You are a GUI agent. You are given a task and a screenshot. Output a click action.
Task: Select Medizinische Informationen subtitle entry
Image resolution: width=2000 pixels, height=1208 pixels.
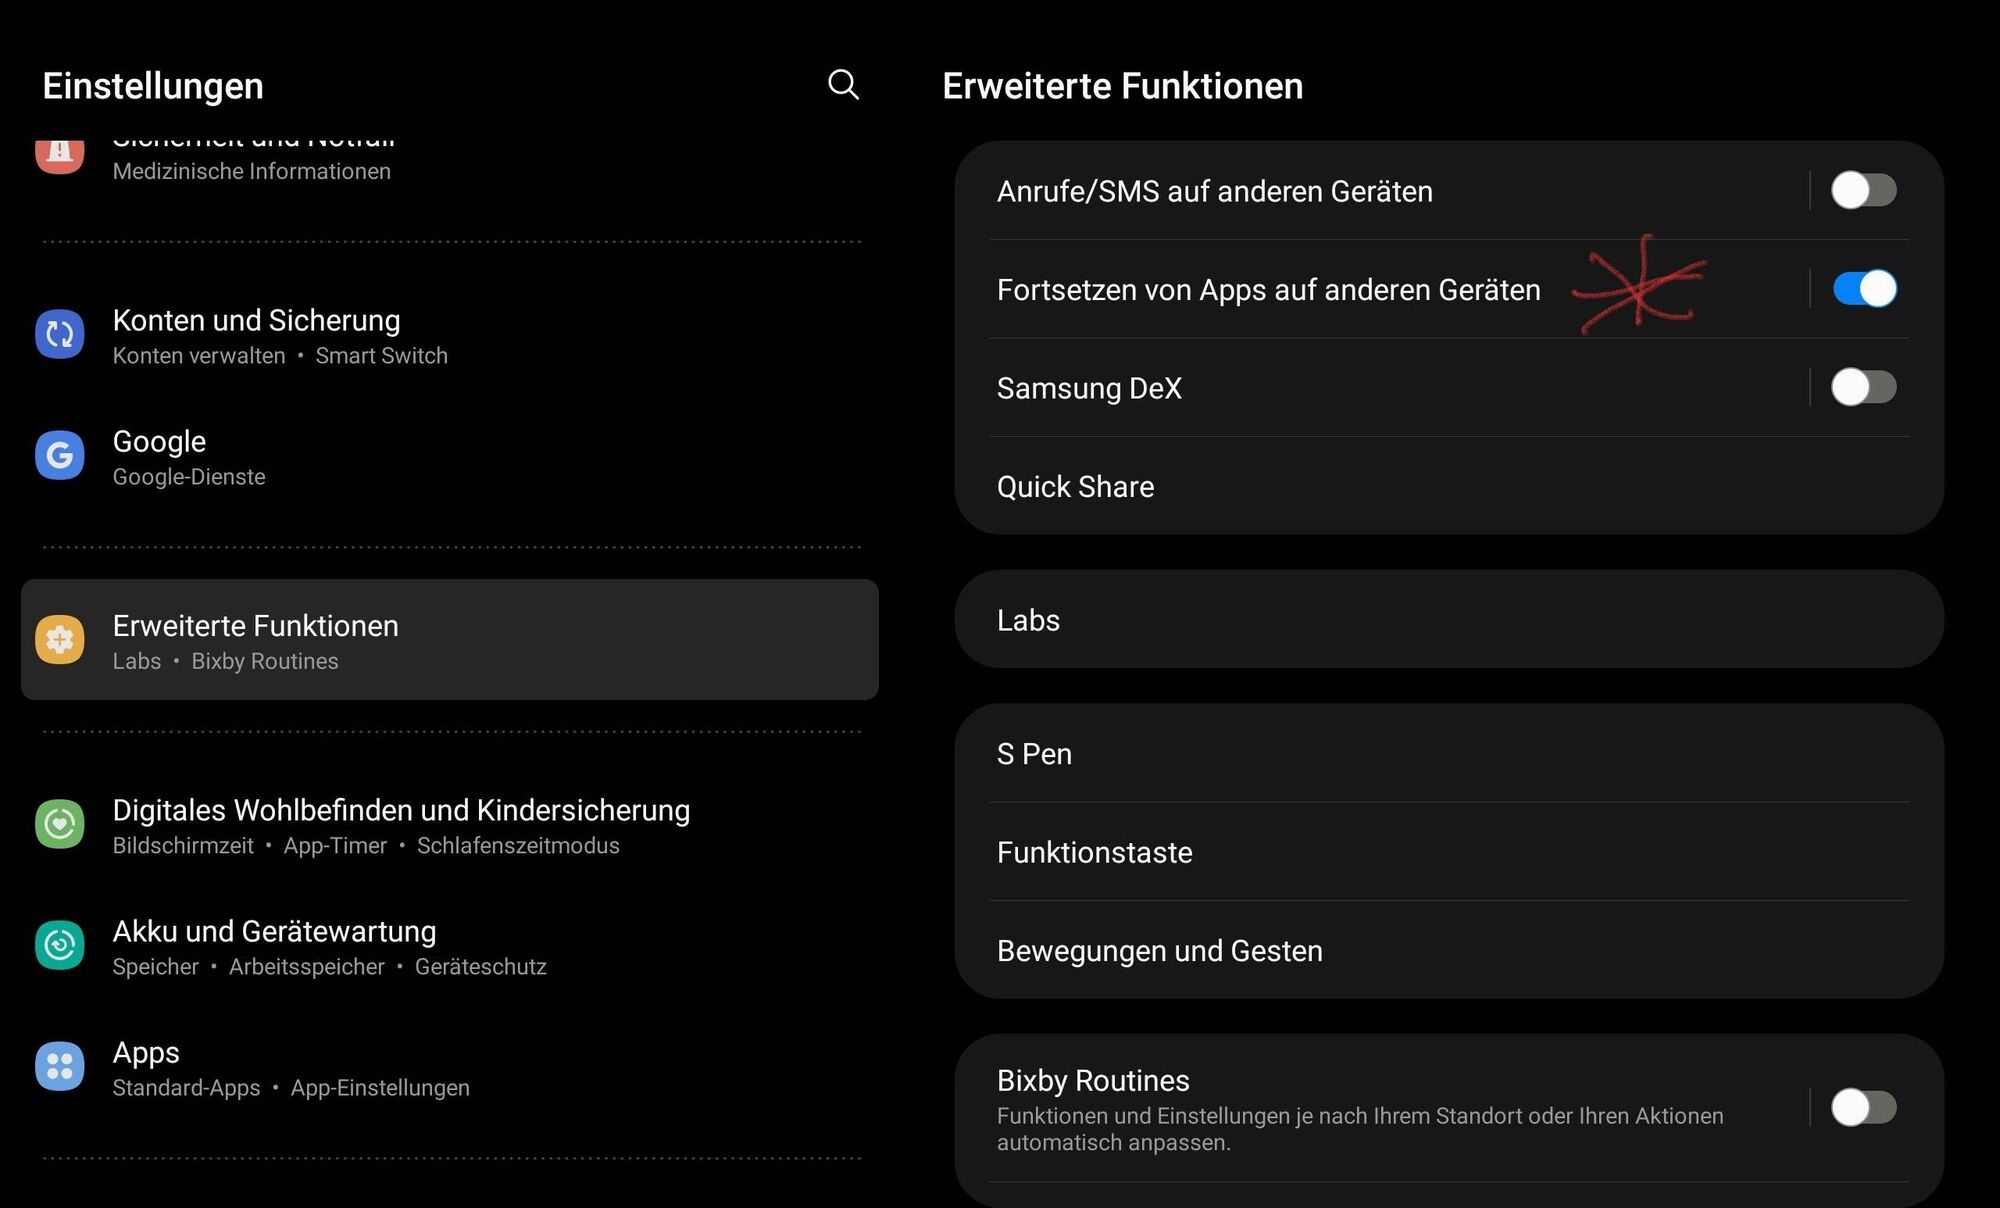point(251,171)
